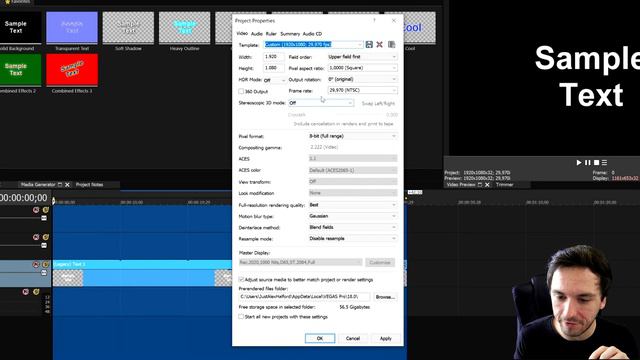Start playback in the Video Preview
The image size is (640, 360).
click(579, 162)
